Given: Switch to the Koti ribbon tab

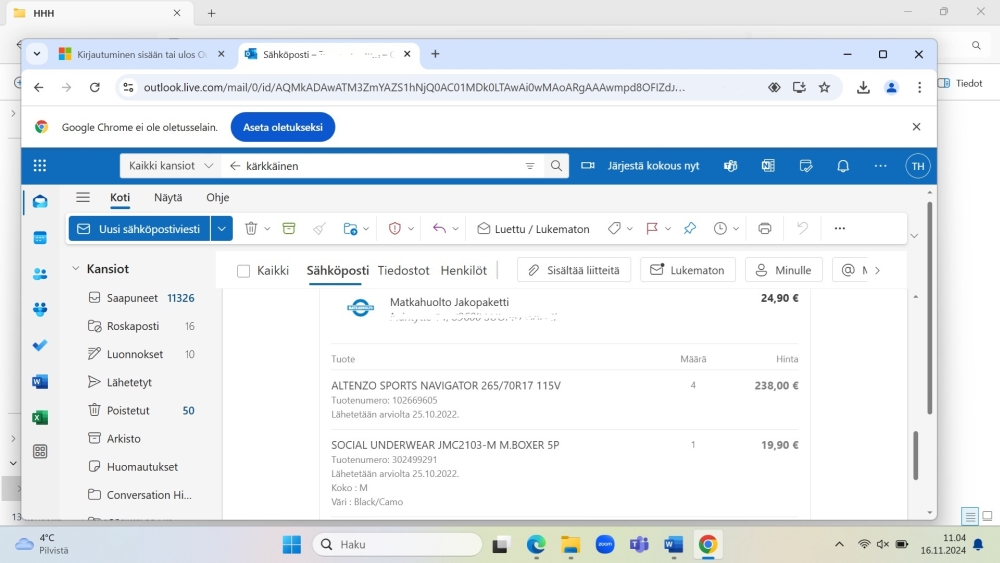Looking at the screenshot, I should [x=120, y=198].
